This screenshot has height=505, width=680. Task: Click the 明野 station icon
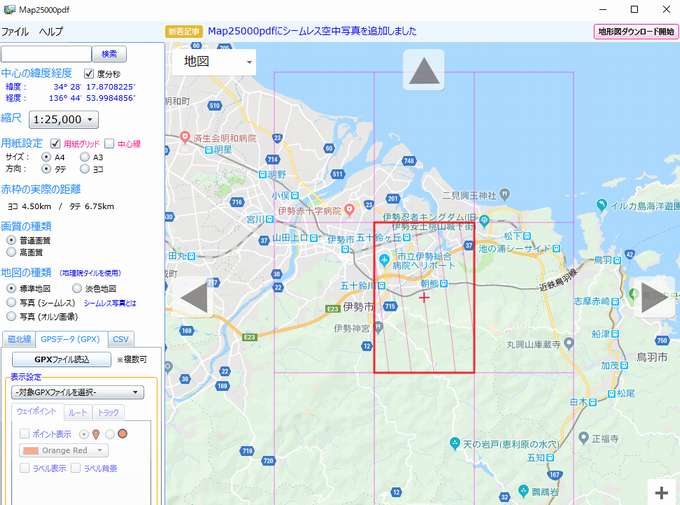(x=262, y=174)
